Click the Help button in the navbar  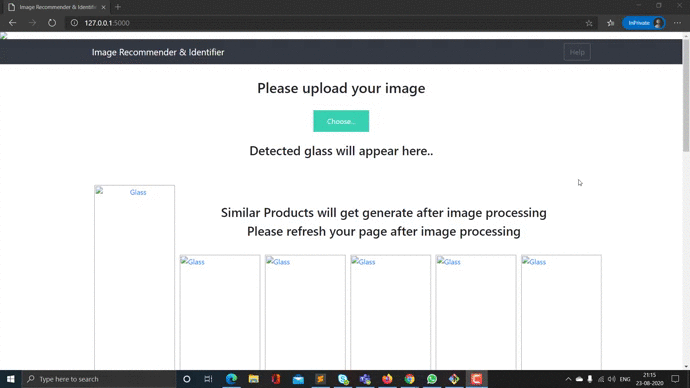(x=577, y=52)
